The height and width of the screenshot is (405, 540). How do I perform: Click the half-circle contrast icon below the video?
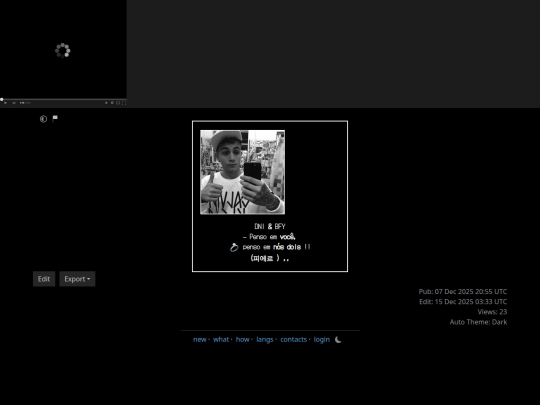[x=43, y=119]
